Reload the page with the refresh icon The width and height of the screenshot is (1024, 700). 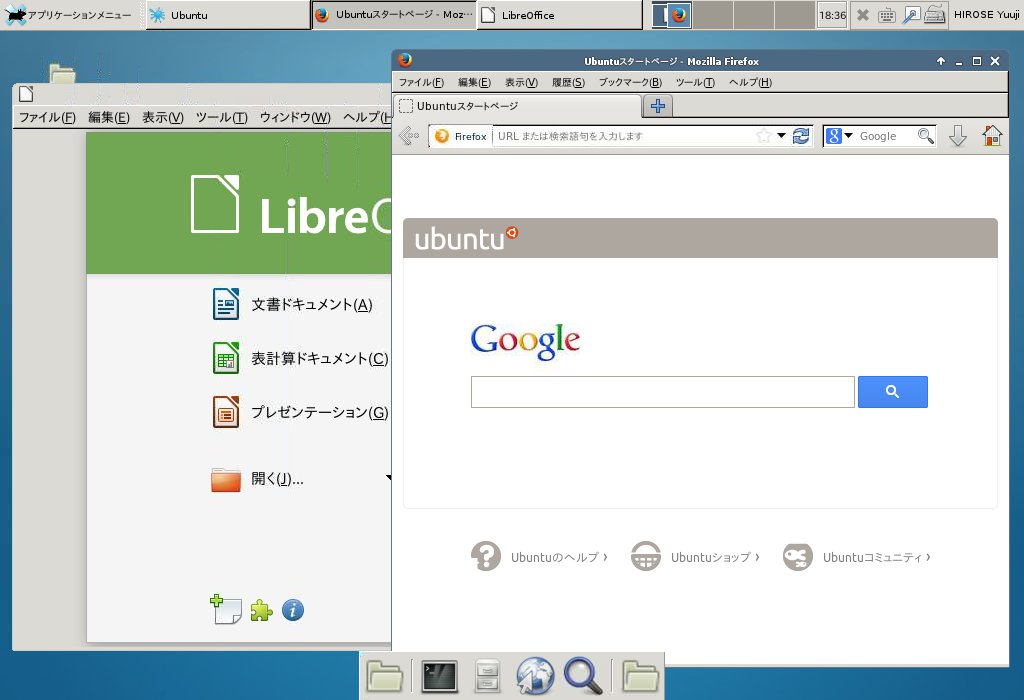tap(801, 136)
